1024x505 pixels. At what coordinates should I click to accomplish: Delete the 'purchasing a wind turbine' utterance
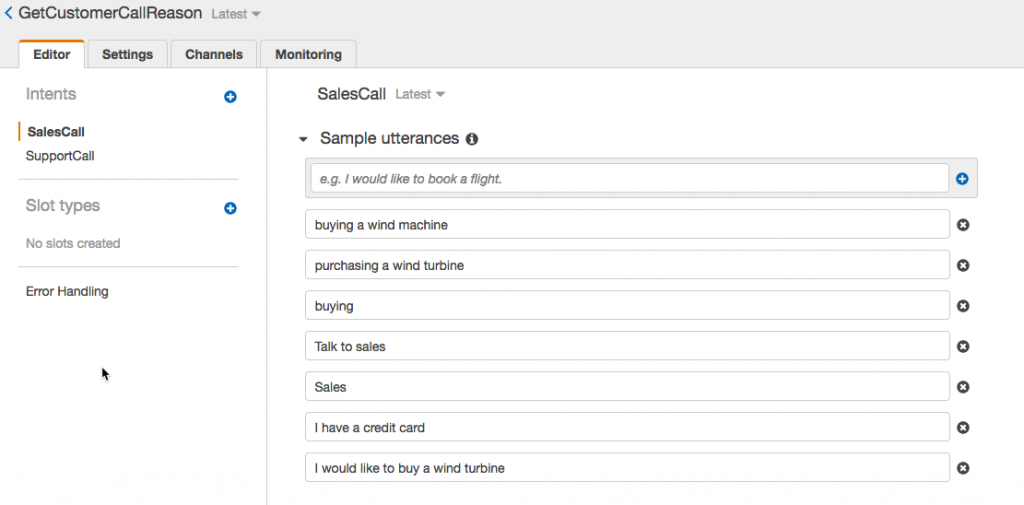click(963, 266)
